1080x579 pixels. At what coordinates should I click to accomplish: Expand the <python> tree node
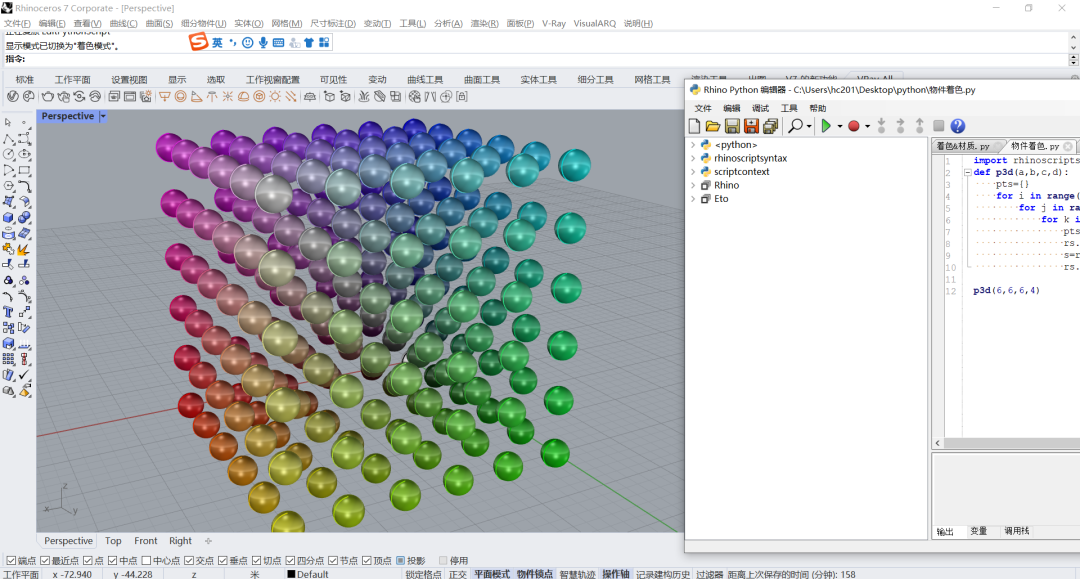click(693, 145)
